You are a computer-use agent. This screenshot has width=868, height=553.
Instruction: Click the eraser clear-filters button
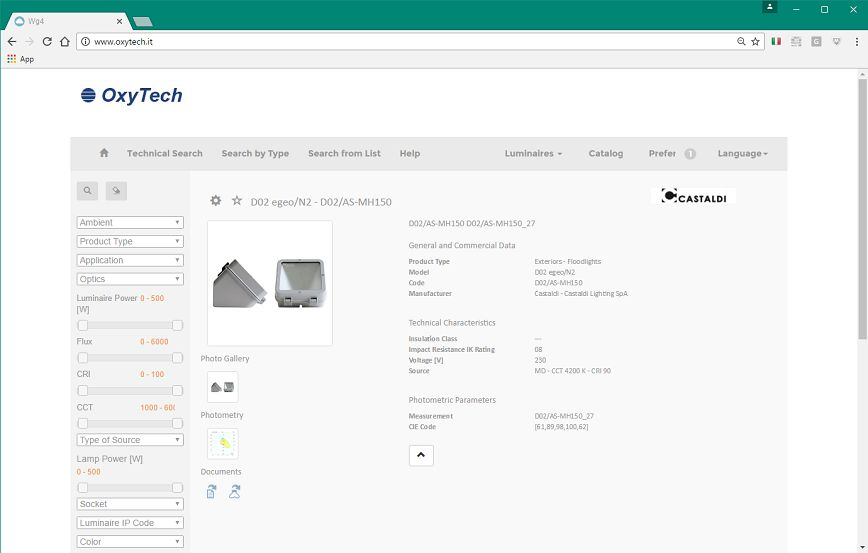coord(116,190)
